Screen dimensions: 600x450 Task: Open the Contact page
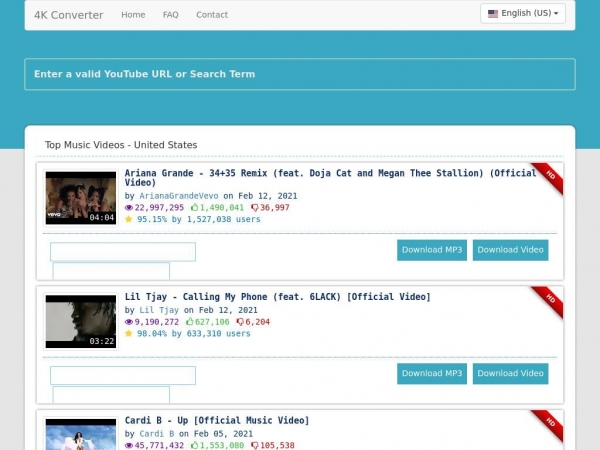tap(212, 15)
